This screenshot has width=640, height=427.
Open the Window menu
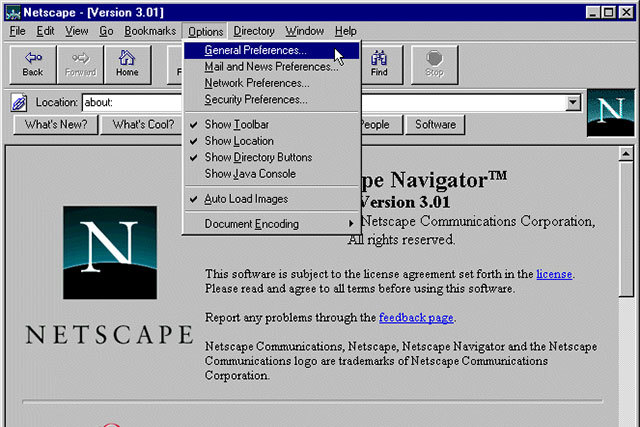(x=304, y=31)
